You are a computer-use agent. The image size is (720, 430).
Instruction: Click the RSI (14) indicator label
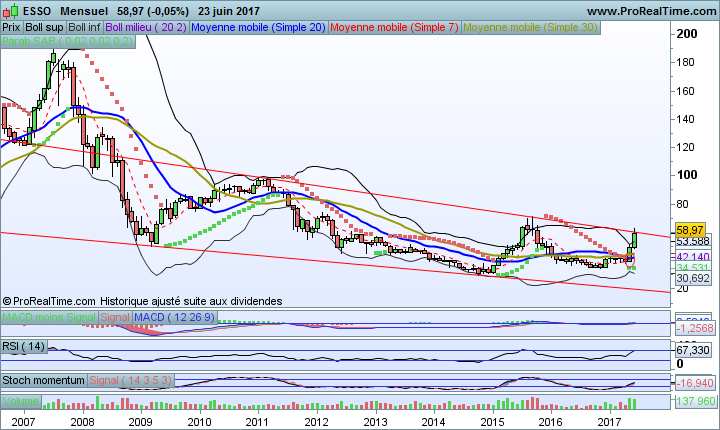(x=24, y=346)
